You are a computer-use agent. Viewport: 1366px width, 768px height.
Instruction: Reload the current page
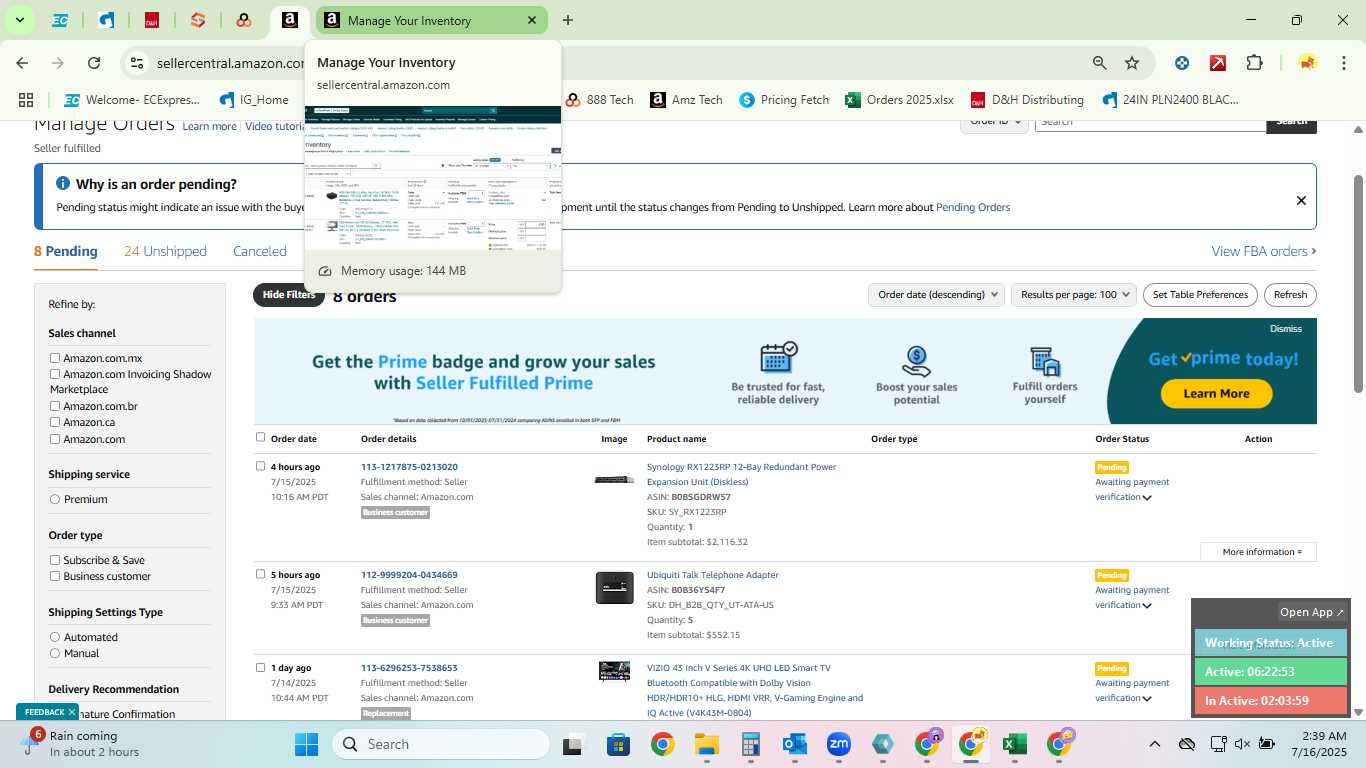pos(94,63)
